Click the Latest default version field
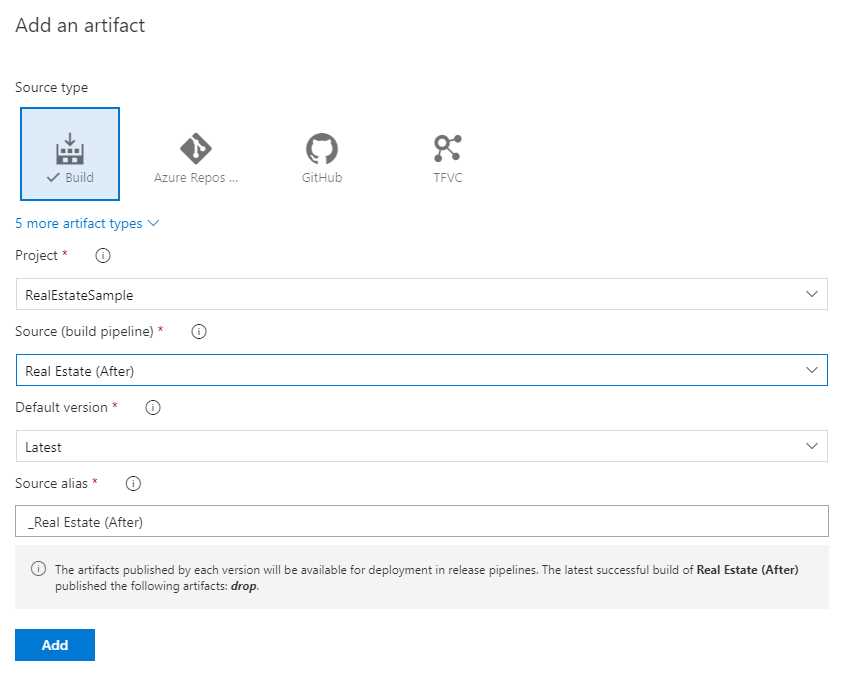Viewport: 858px width, 690px height. click(420, 446)
